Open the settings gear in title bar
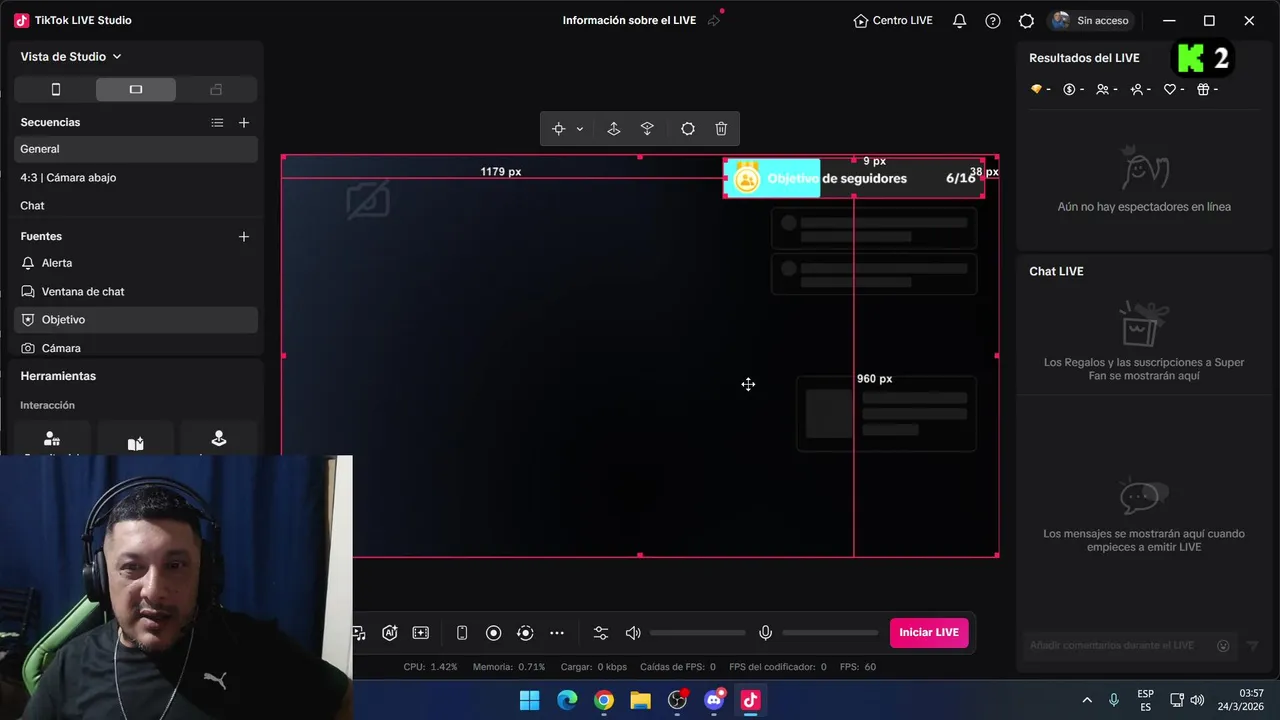 [x=1026, y=20]
